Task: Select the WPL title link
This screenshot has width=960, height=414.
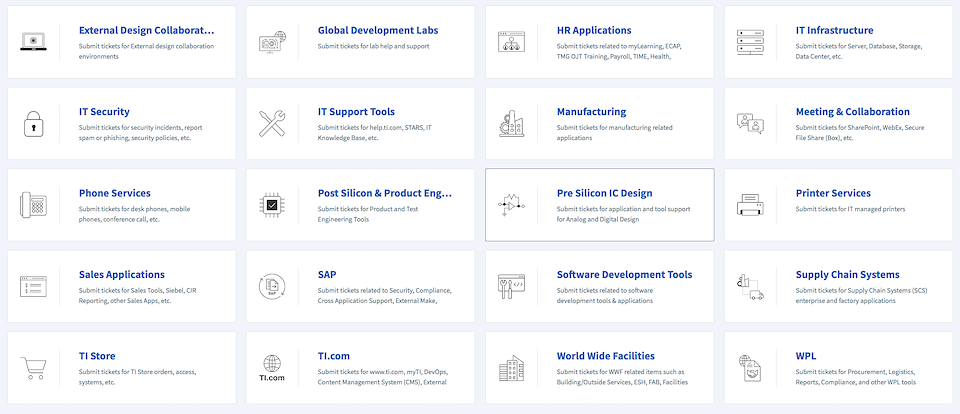Action: (x=806, y=356)
